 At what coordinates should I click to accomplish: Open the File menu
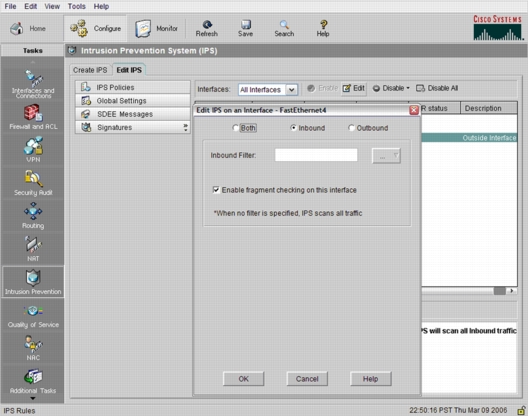pos(10,6)
